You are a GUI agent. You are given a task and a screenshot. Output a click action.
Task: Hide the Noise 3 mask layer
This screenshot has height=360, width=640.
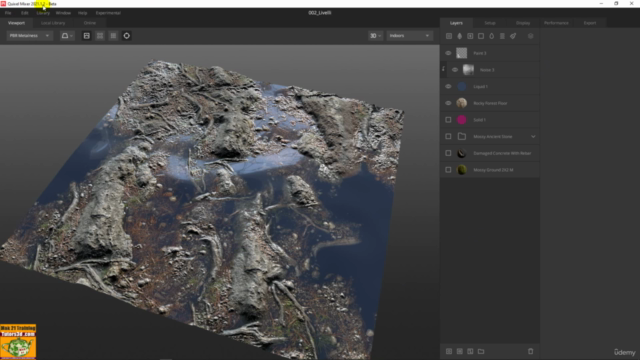pos(455,70)
